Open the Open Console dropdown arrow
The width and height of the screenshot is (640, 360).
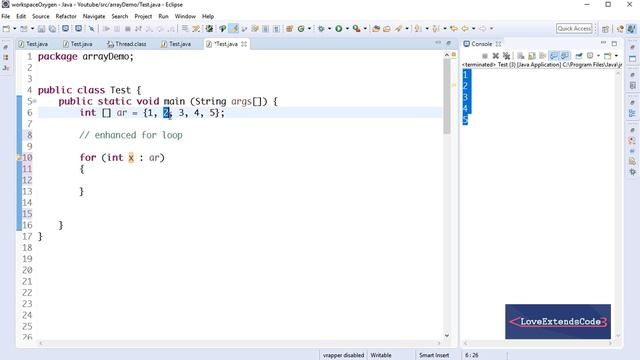pos(616,56)
